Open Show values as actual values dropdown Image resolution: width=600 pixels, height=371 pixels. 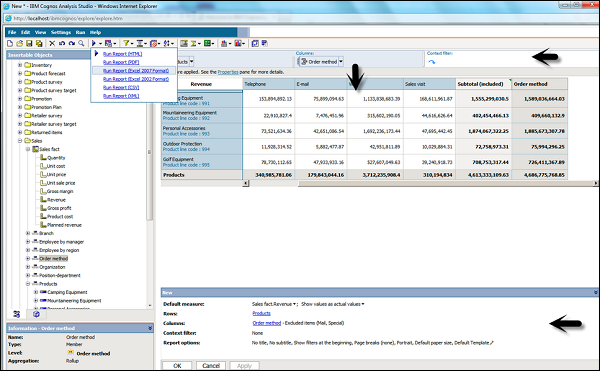tap(363, 304)
